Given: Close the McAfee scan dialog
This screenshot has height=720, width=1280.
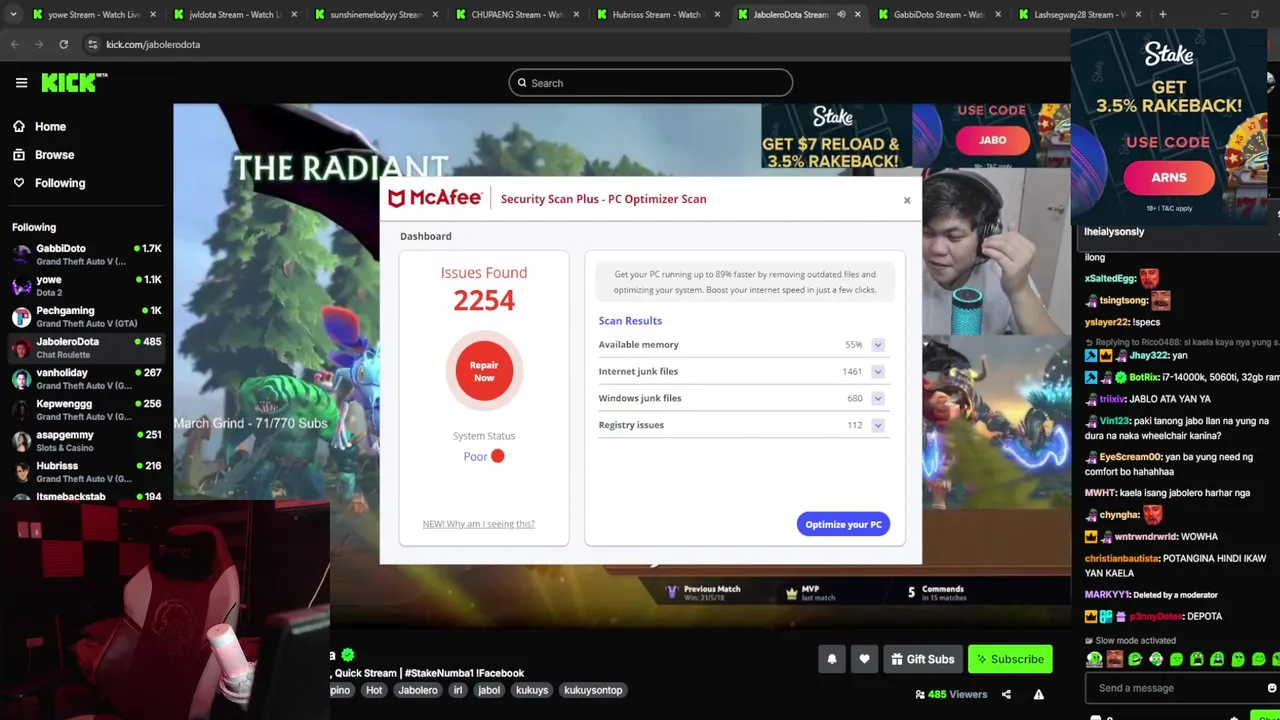Looking at the screenshot, I should pyautogui.click(x=907, y=200).
